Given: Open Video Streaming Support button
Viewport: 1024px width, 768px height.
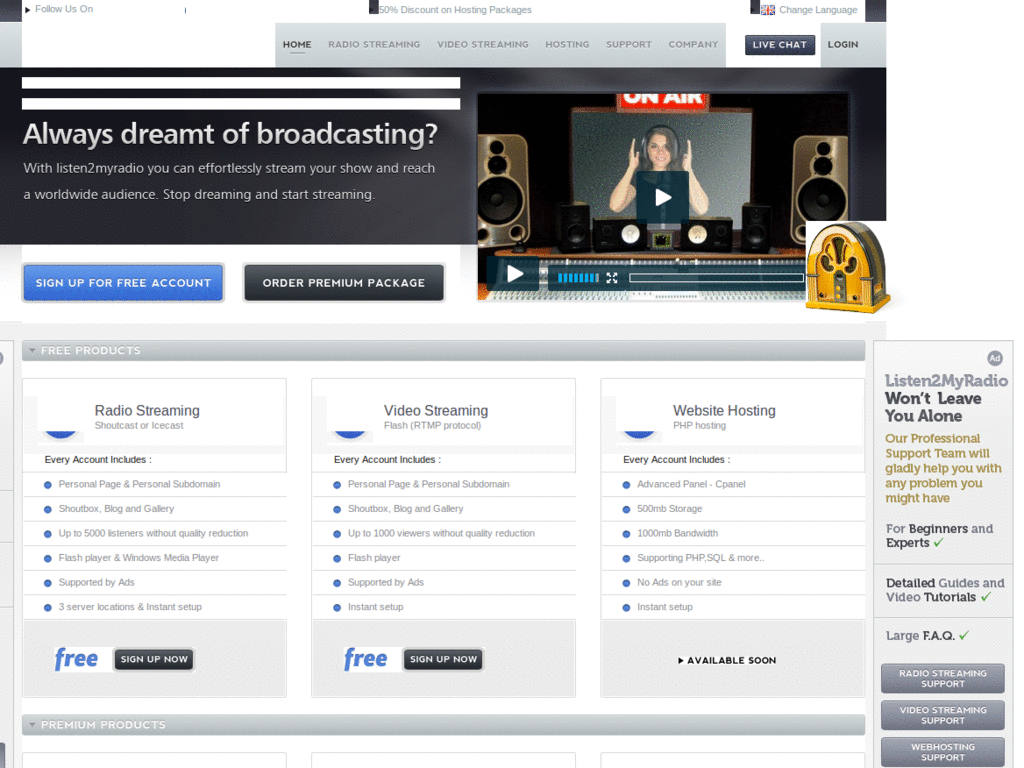Looking at the screenshot, I should tap(942, 715).
